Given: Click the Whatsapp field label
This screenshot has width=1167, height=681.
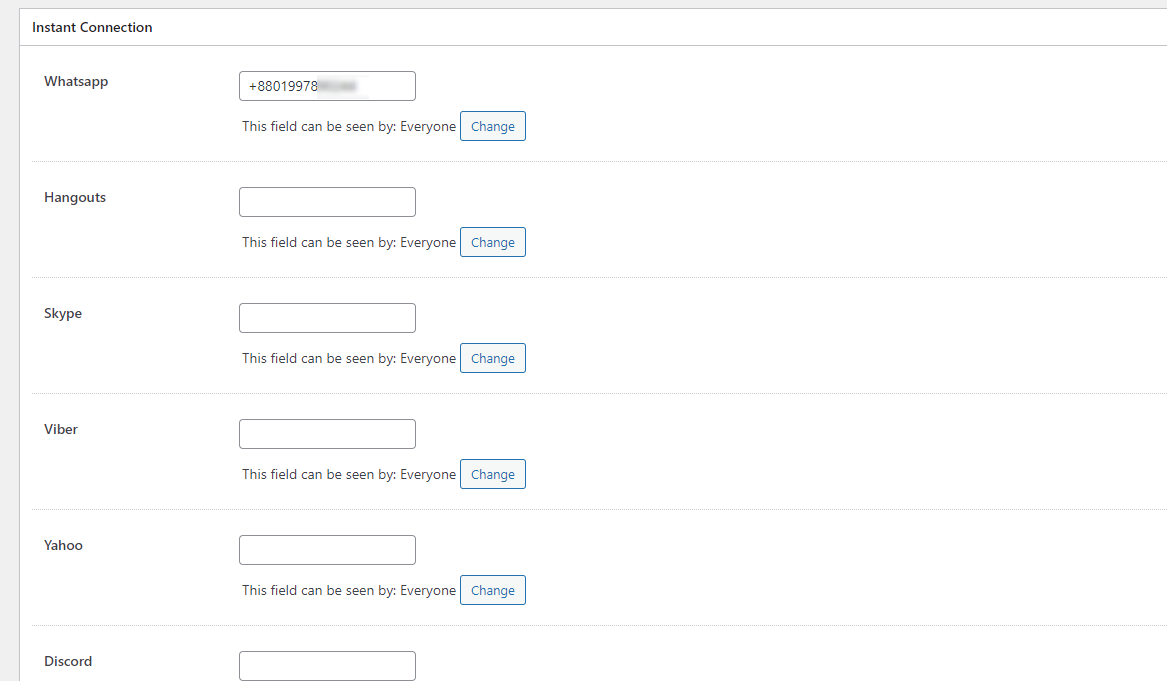Looking at the screenshot, I should pyautogui.click(x=76, y=82).
